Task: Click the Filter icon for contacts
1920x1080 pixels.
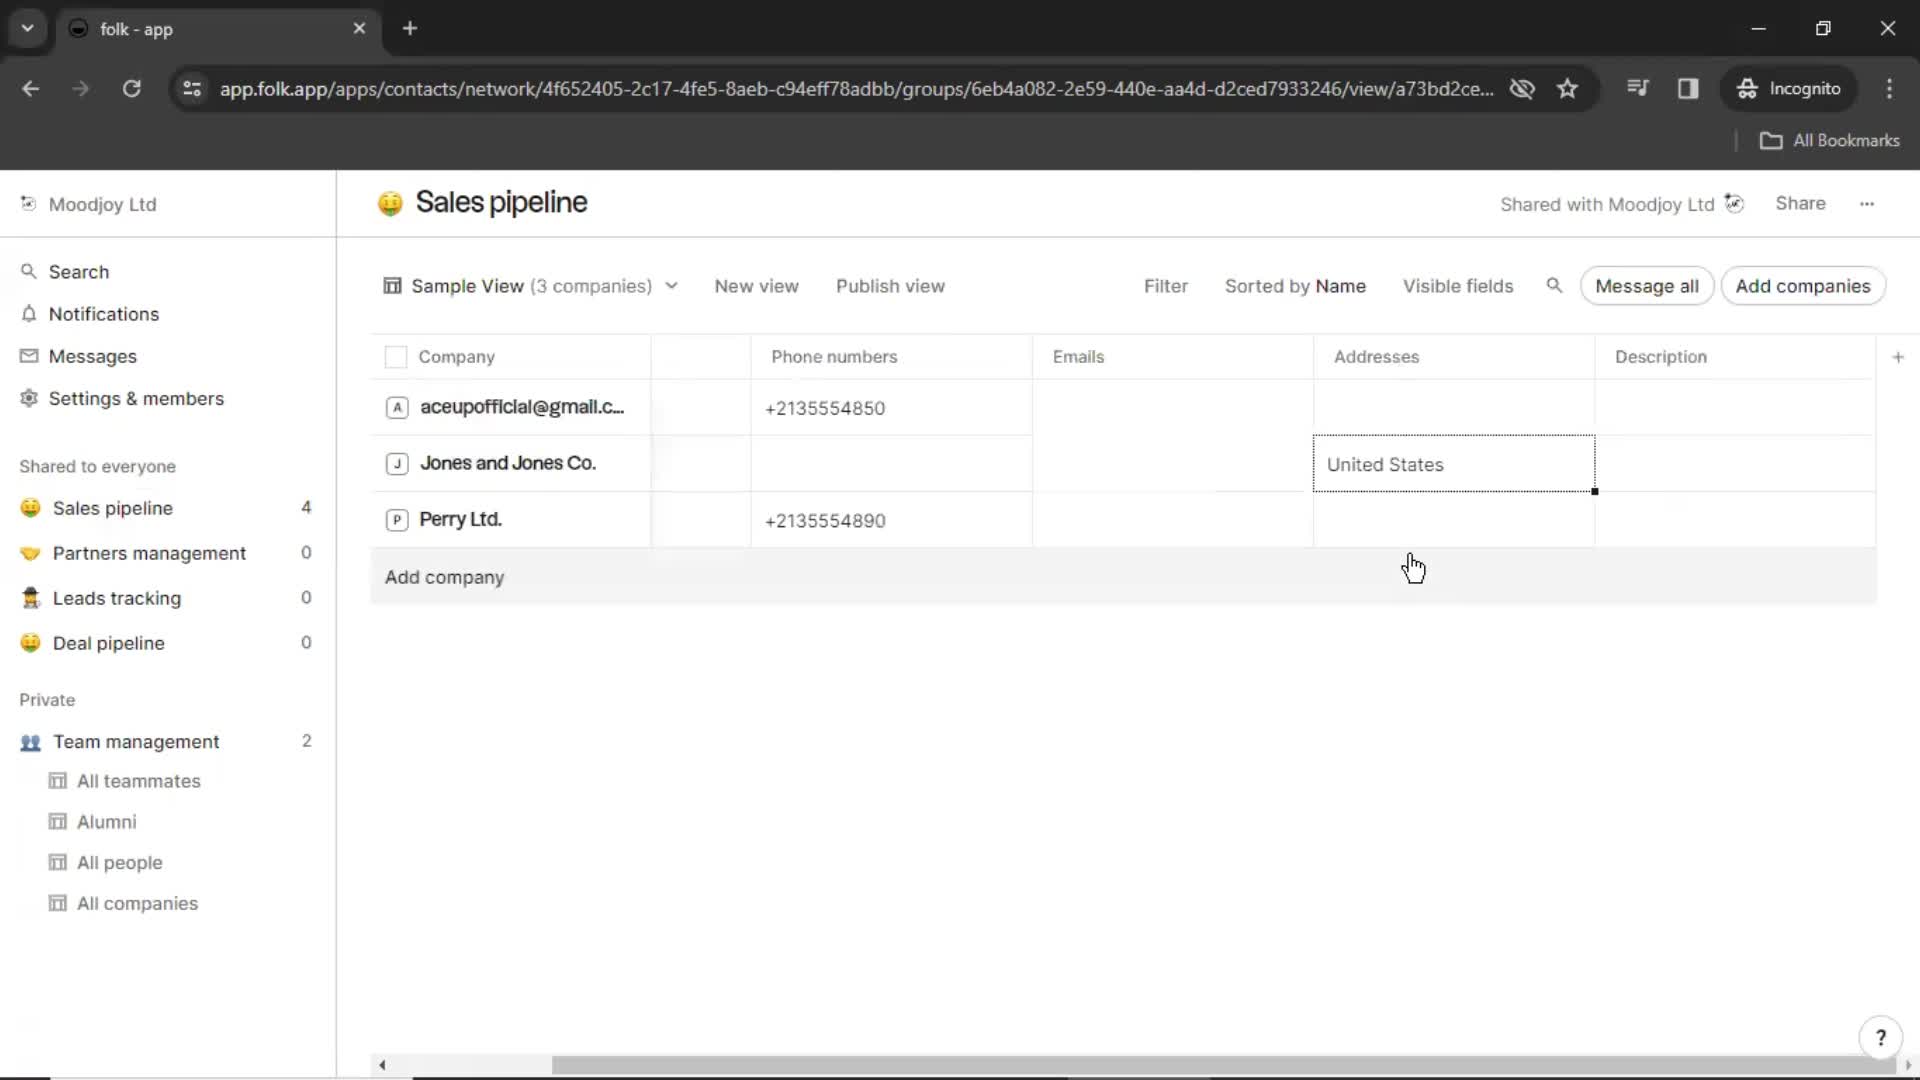Action: pos(1167,286)
